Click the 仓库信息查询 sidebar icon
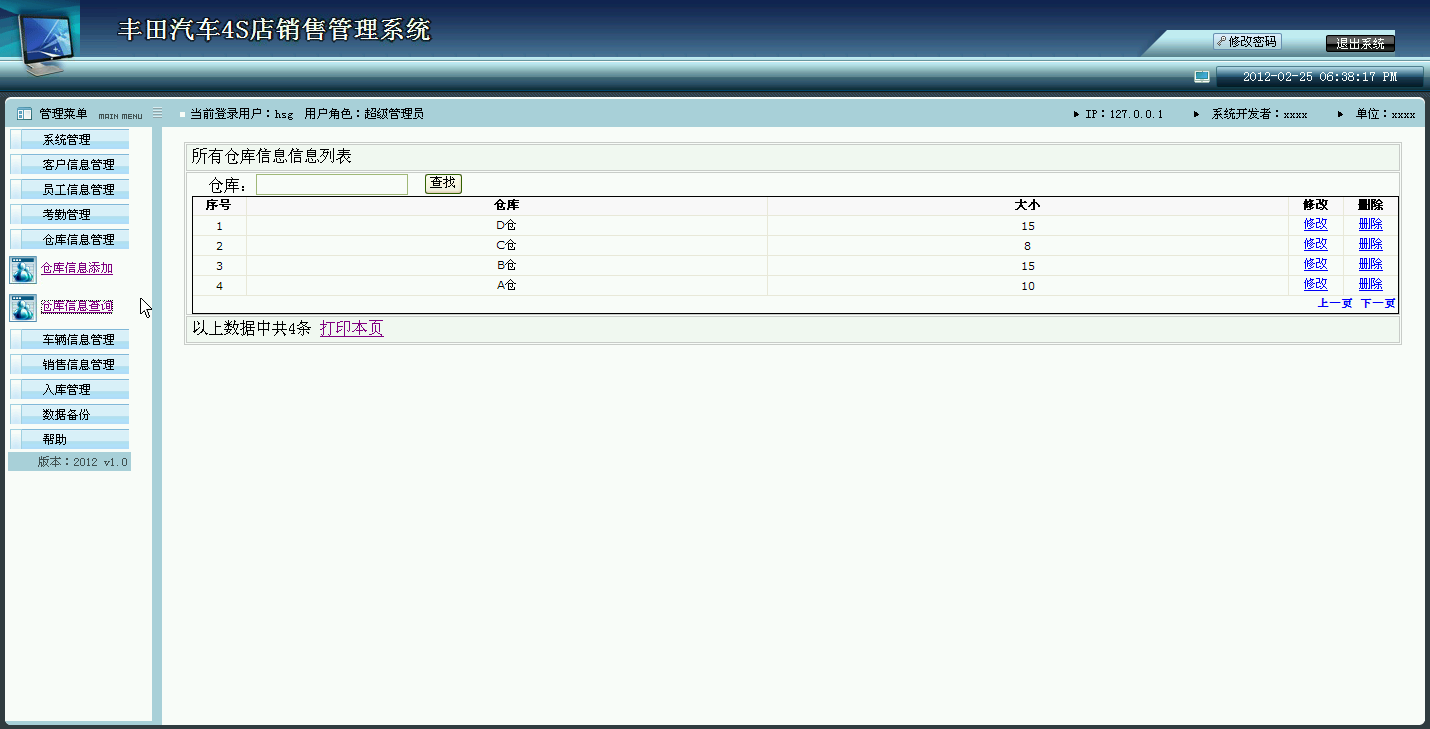Viewport: 1430px width, 729px height. pos(23,308)
